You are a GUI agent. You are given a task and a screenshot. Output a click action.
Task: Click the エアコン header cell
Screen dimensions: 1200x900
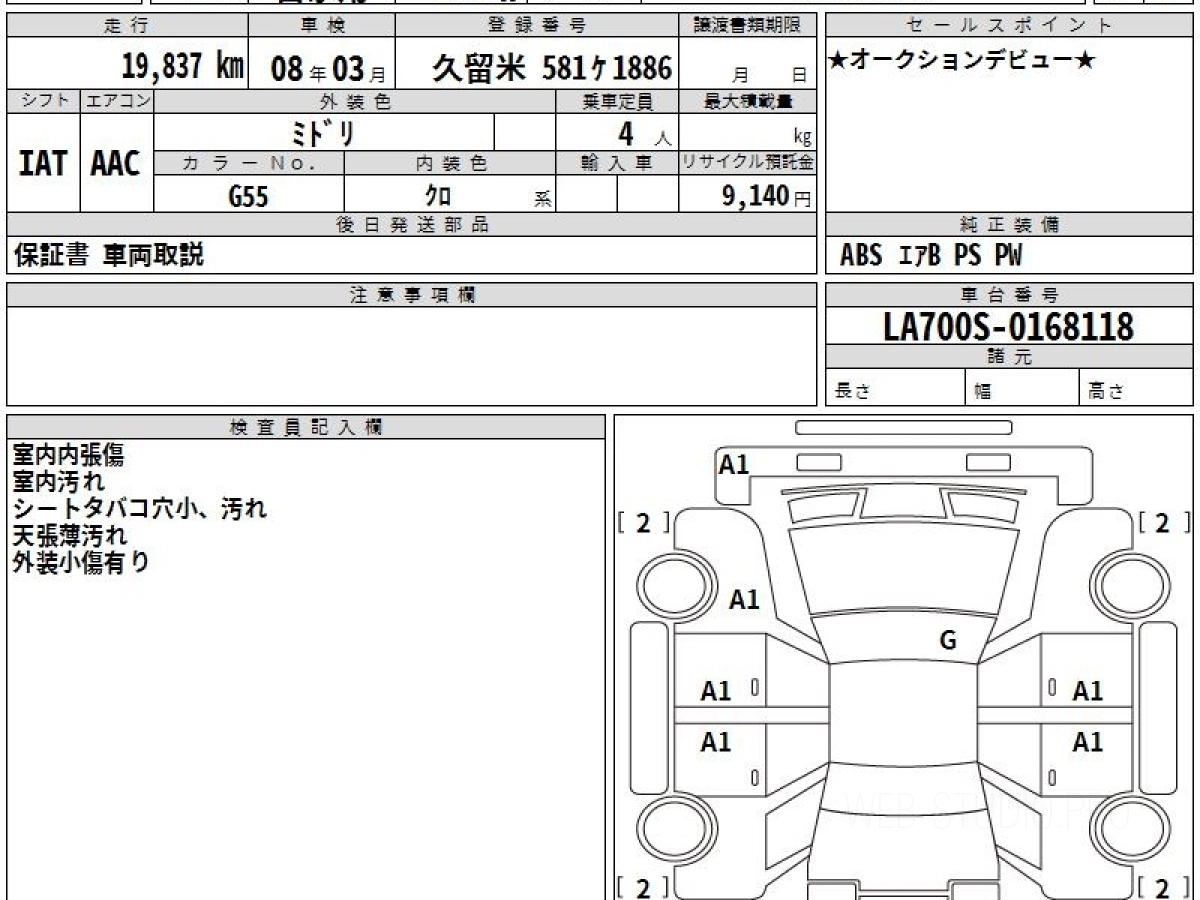click(117, 101)
